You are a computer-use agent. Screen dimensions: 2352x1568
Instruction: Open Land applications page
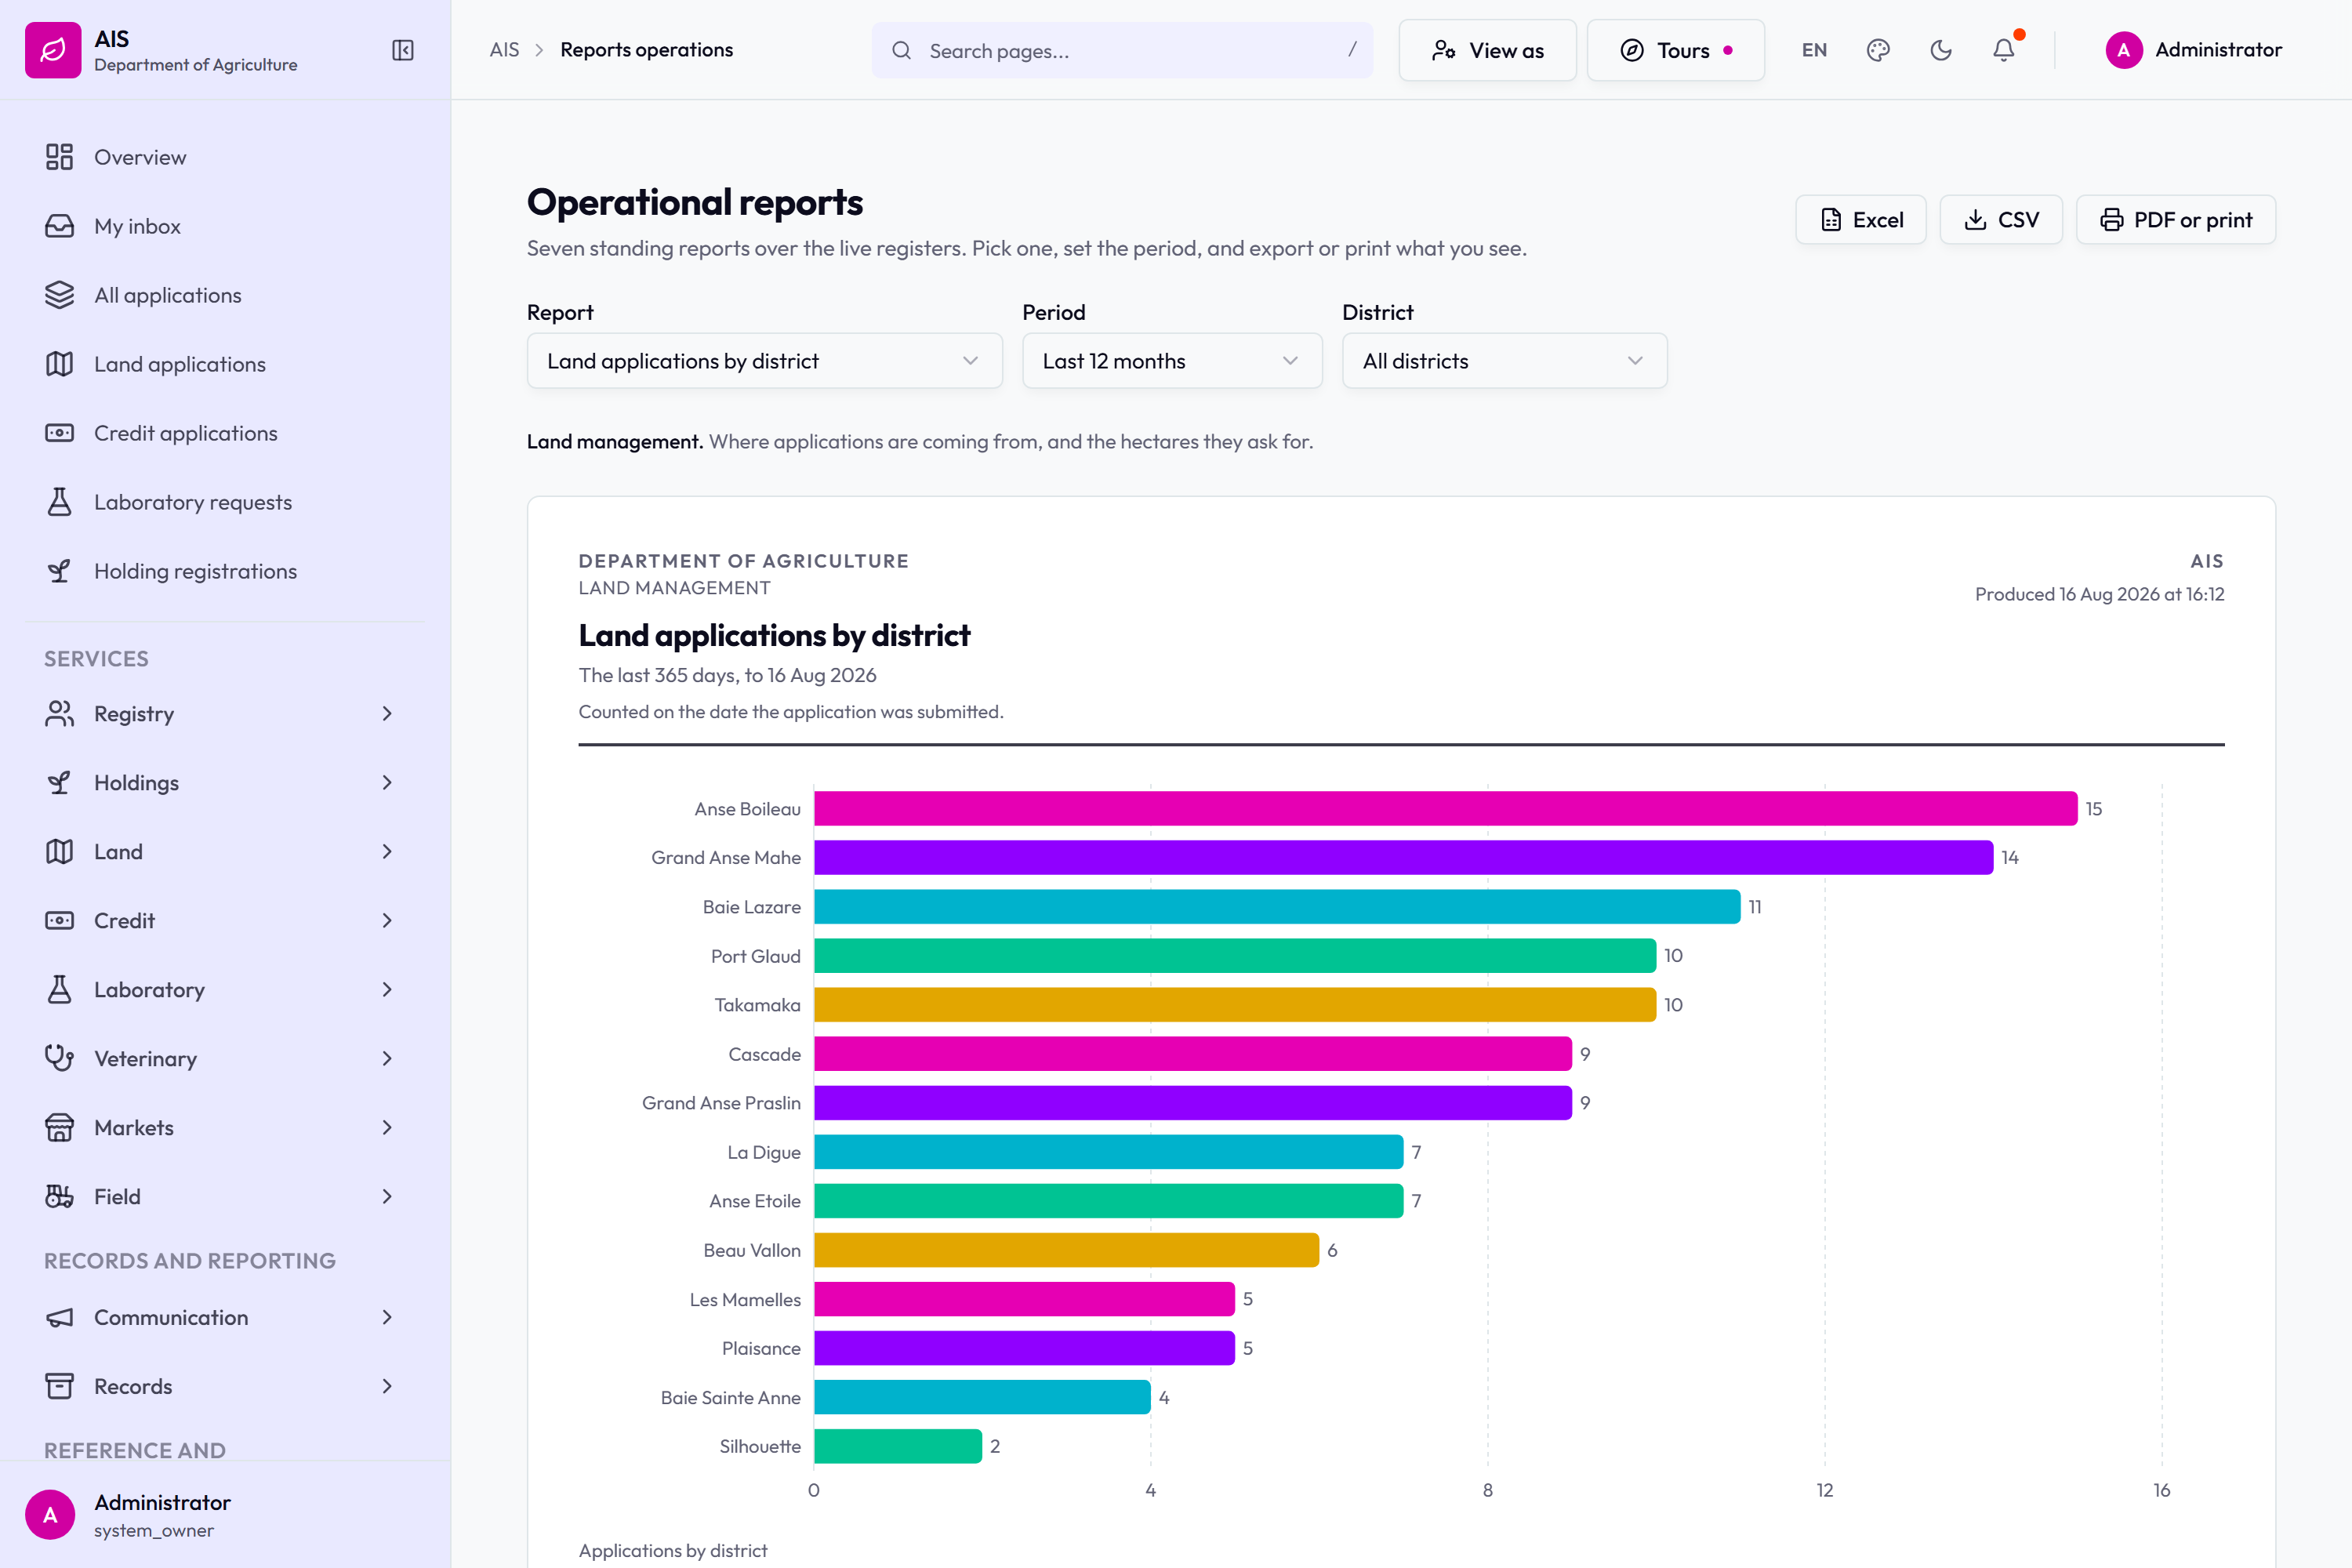224,364
